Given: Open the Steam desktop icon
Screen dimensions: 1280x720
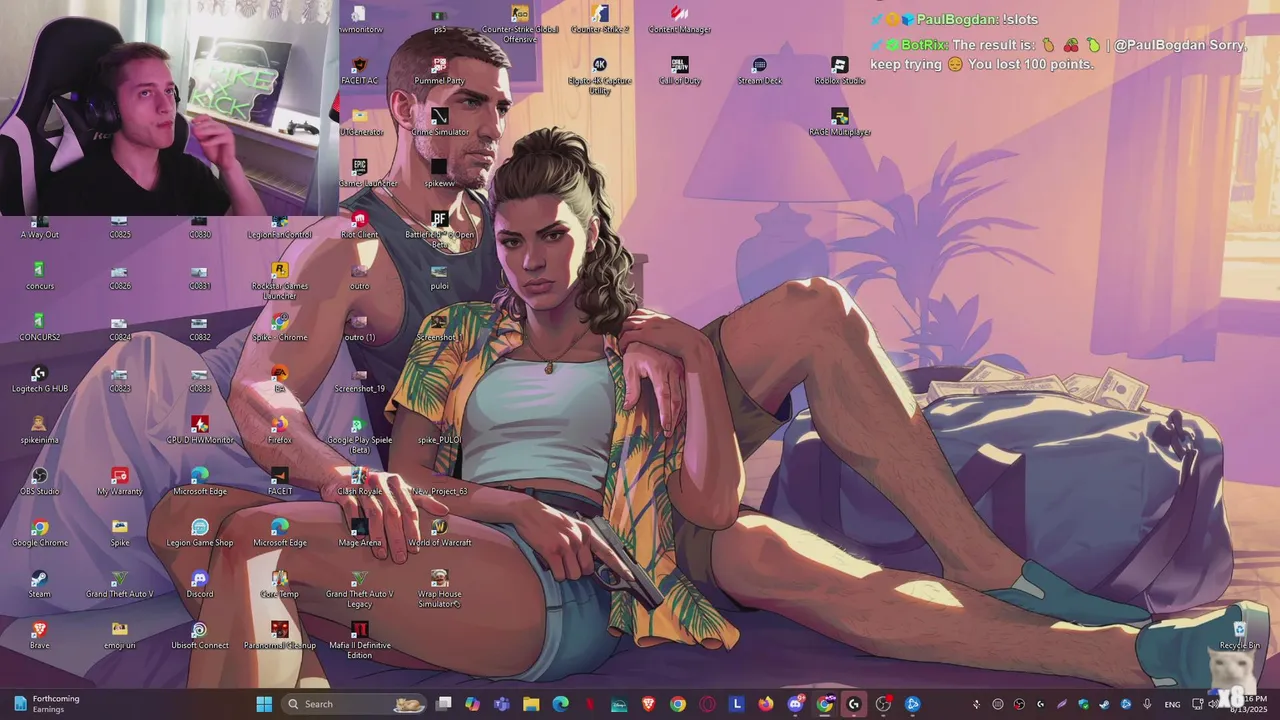Looking at the screenshot, I should [39, 584].
